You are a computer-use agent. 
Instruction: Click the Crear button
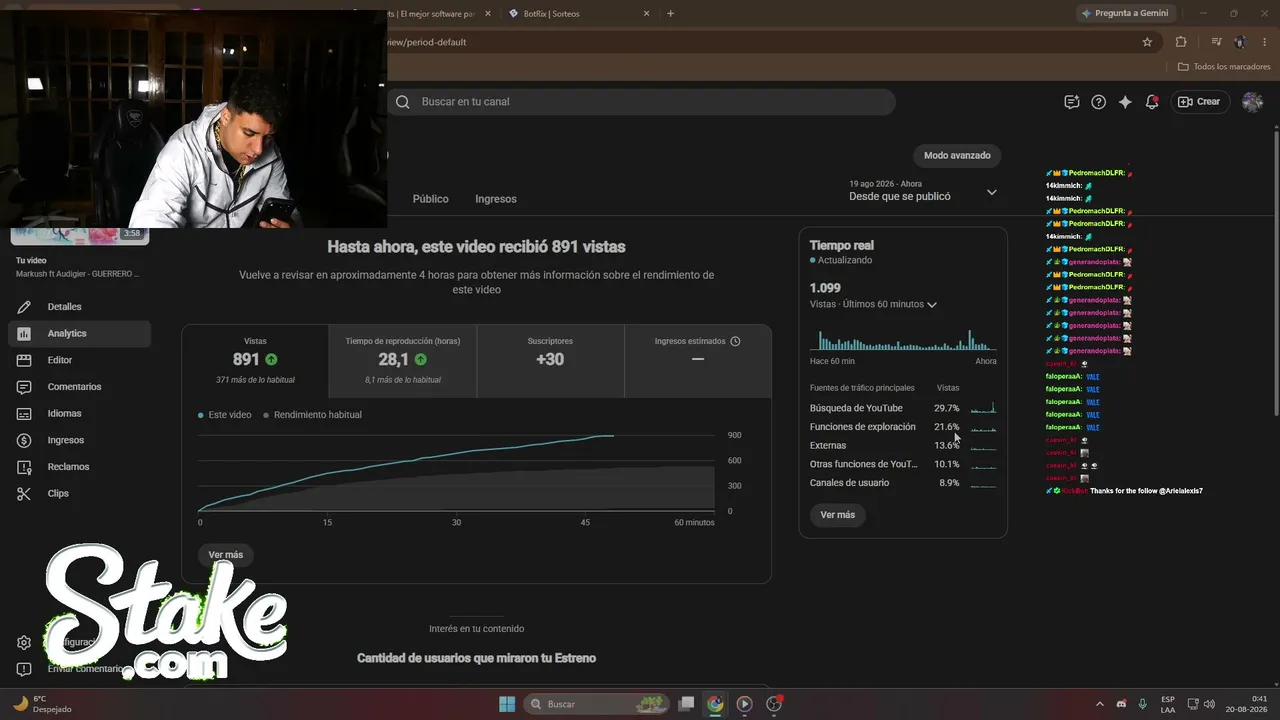(x=1200, y=102)
